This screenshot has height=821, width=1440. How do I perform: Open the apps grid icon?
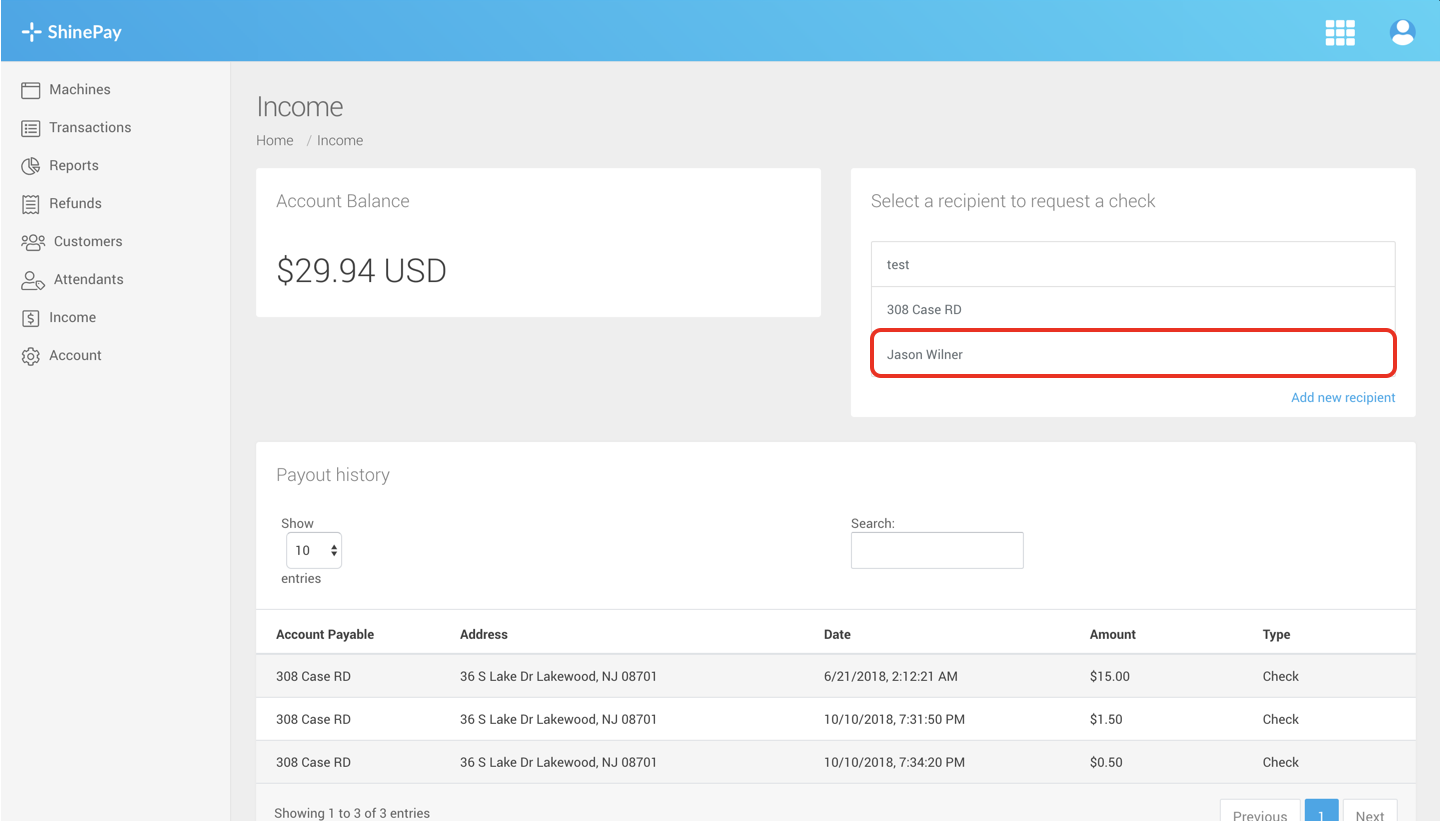1340,32
